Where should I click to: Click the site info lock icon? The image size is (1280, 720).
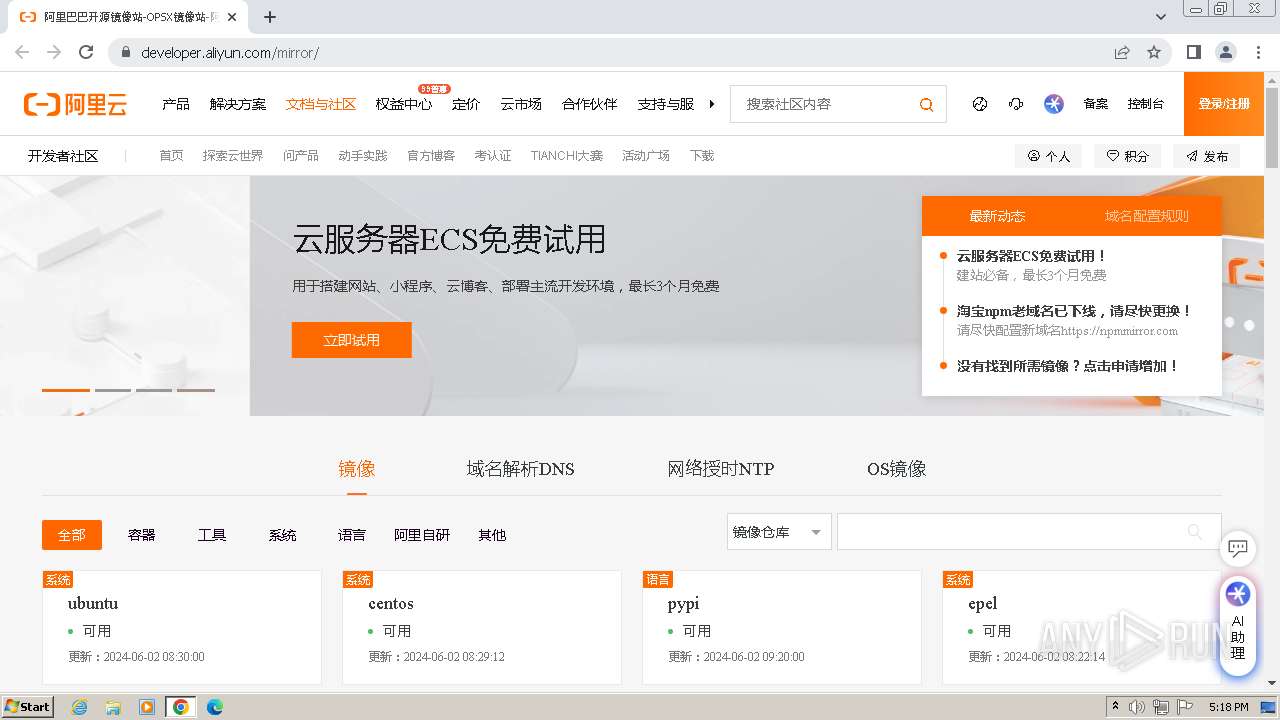126,52
